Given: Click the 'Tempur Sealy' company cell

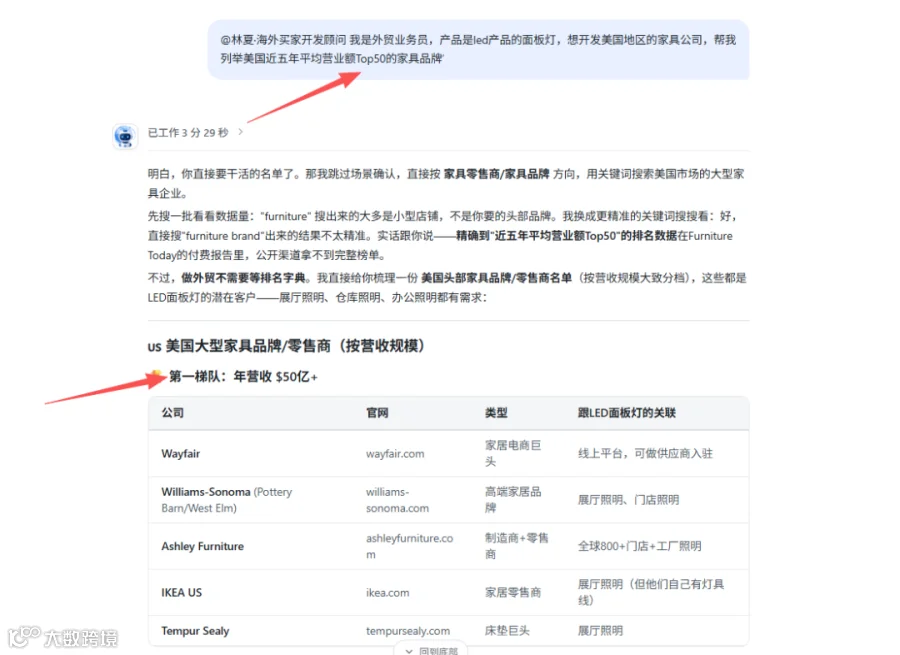Looking at the screenshot, I should [x=195, y=631].
